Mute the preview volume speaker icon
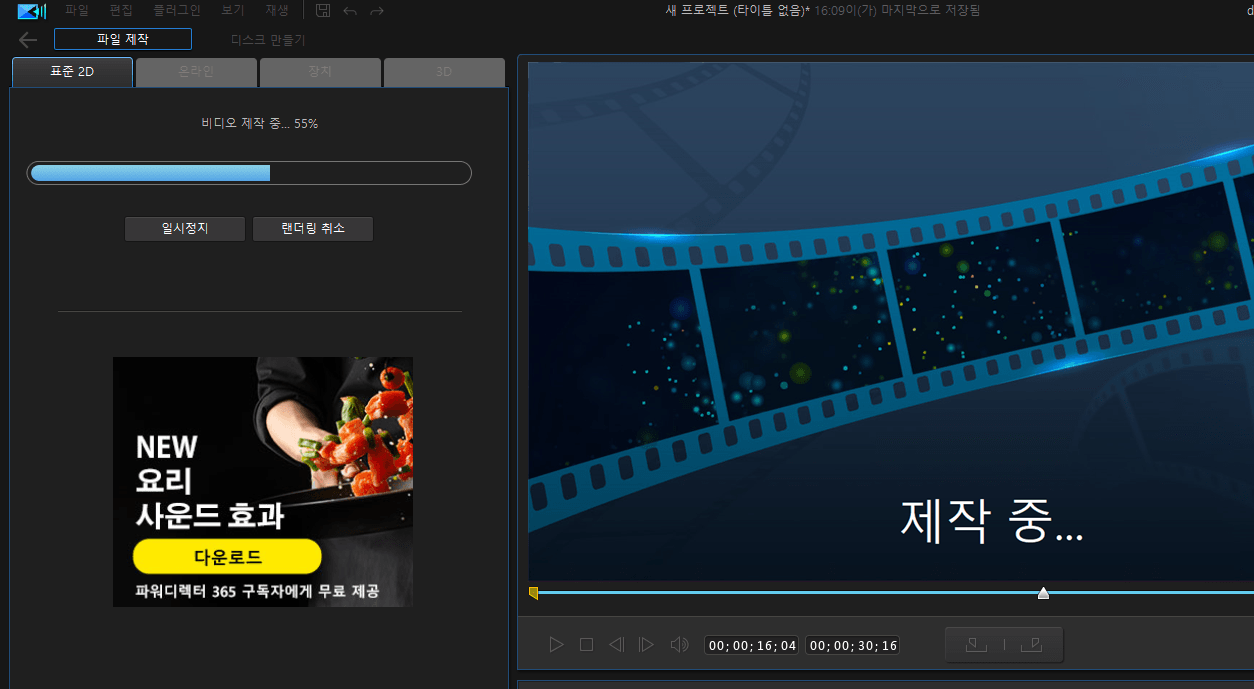The width and height of the screenshot is (1254, 689). click(x=679, y=645)
